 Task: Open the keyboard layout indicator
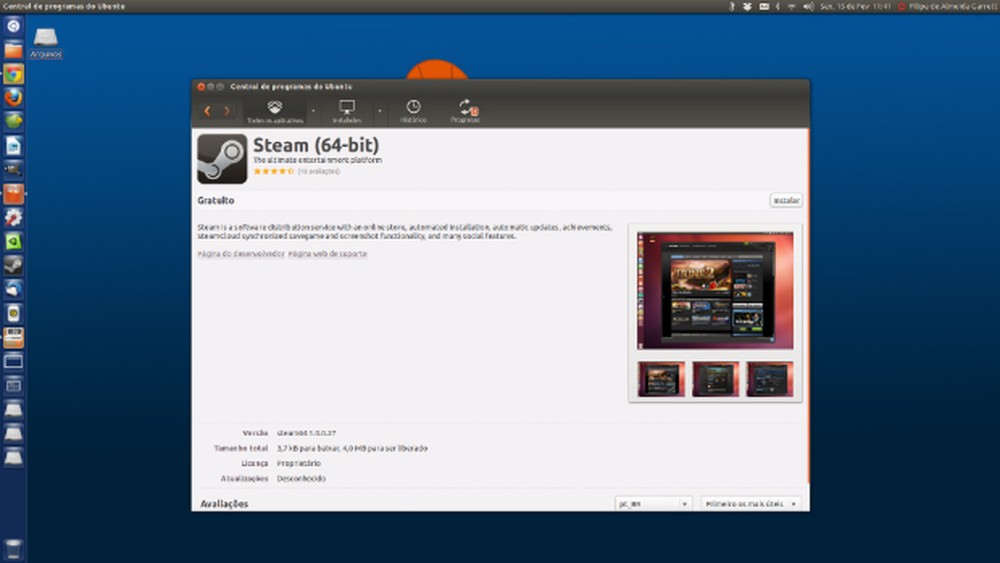point(764,6)
